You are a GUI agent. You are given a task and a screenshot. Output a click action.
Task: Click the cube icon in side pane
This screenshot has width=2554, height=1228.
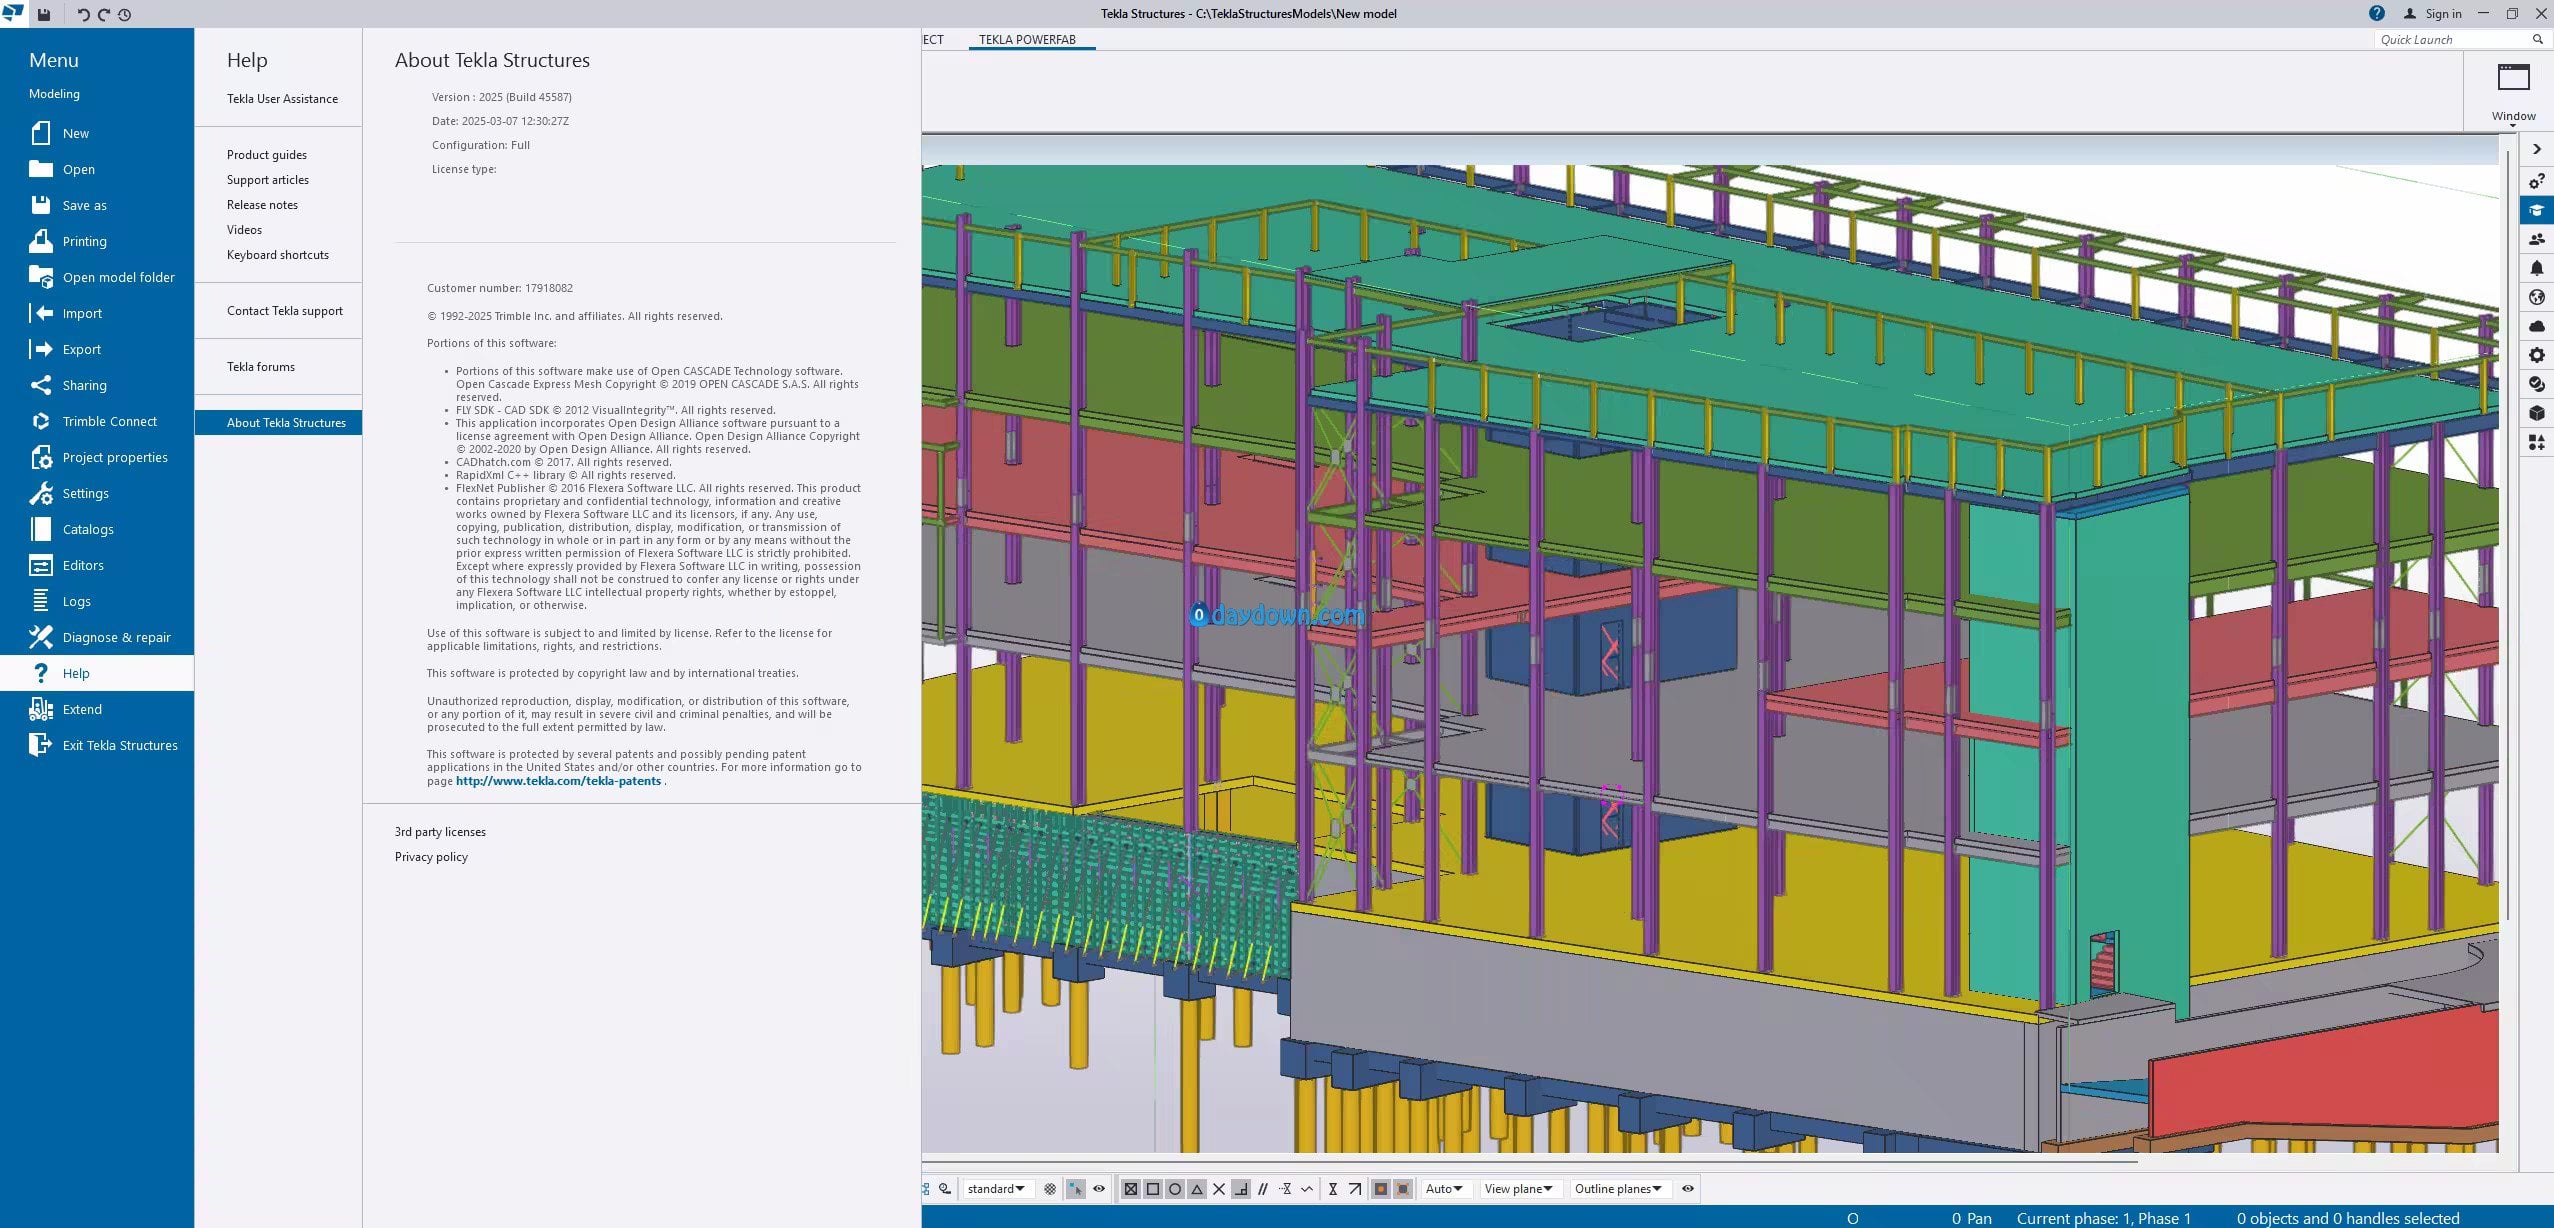pyautogui.click(x=2536, y=413)
